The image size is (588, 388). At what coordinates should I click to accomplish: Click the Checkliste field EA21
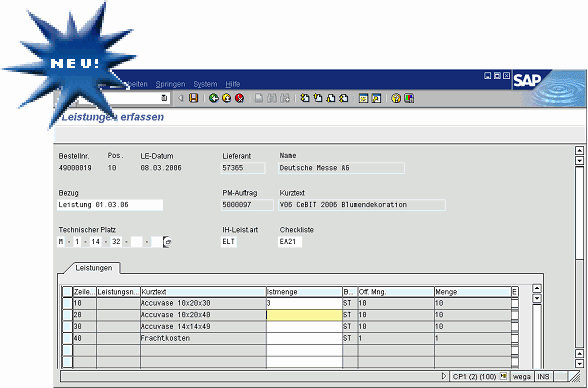[x=290, y=242]
